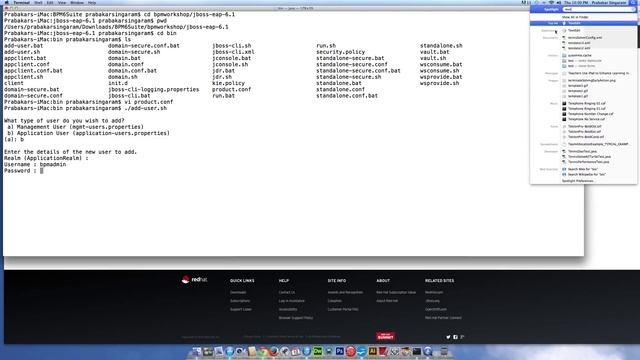This screenshot has height=360, width=640.
Task: Click the Awards and Recognition link
Action: pos(345,292)
